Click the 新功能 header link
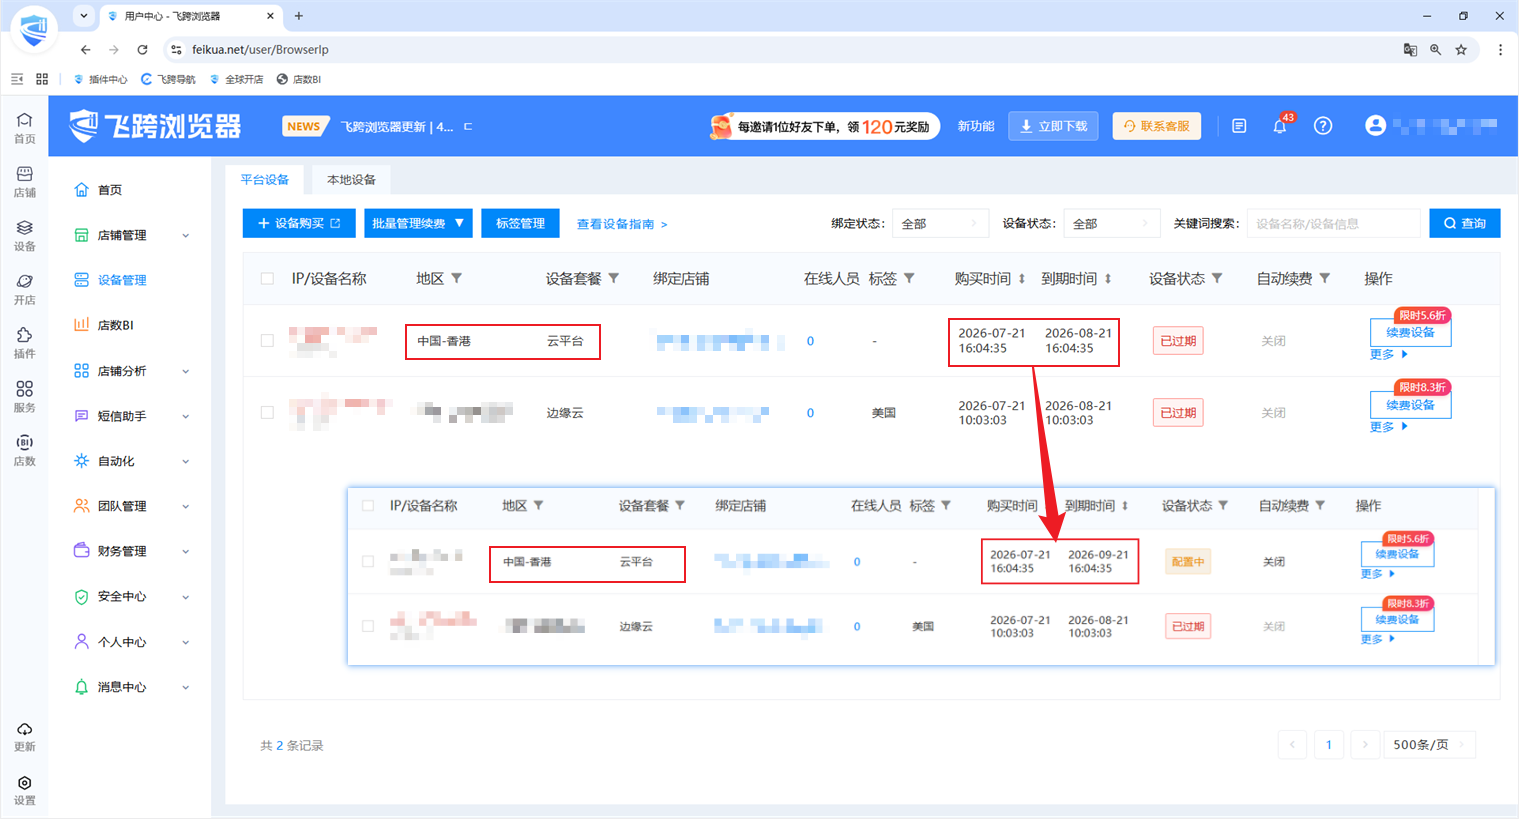 (976, 126)
